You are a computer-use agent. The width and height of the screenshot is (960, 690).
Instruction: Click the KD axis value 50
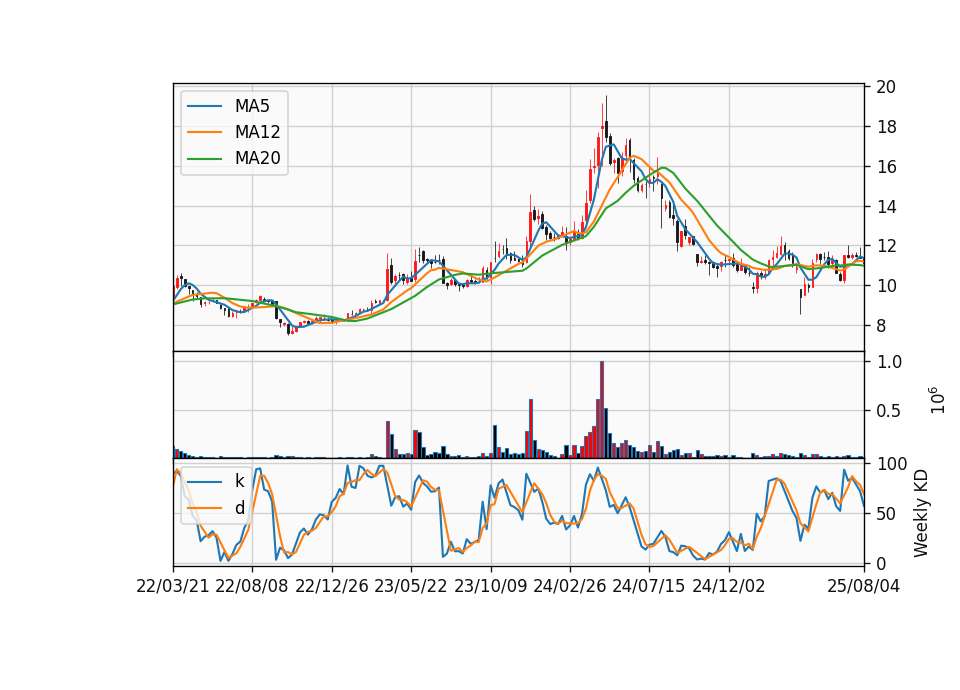click(x=885, y=514)
